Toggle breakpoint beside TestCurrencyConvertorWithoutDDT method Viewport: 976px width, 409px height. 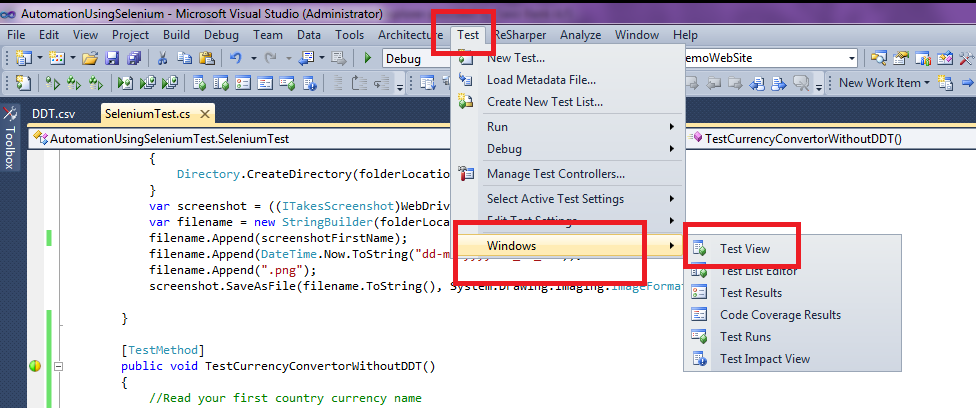click(x=35, y=366)
